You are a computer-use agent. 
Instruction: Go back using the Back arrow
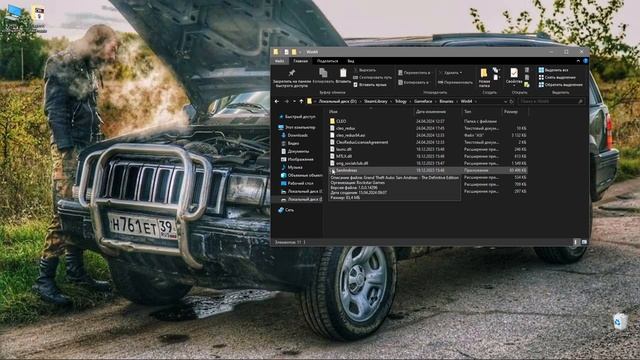coord(277,101)
